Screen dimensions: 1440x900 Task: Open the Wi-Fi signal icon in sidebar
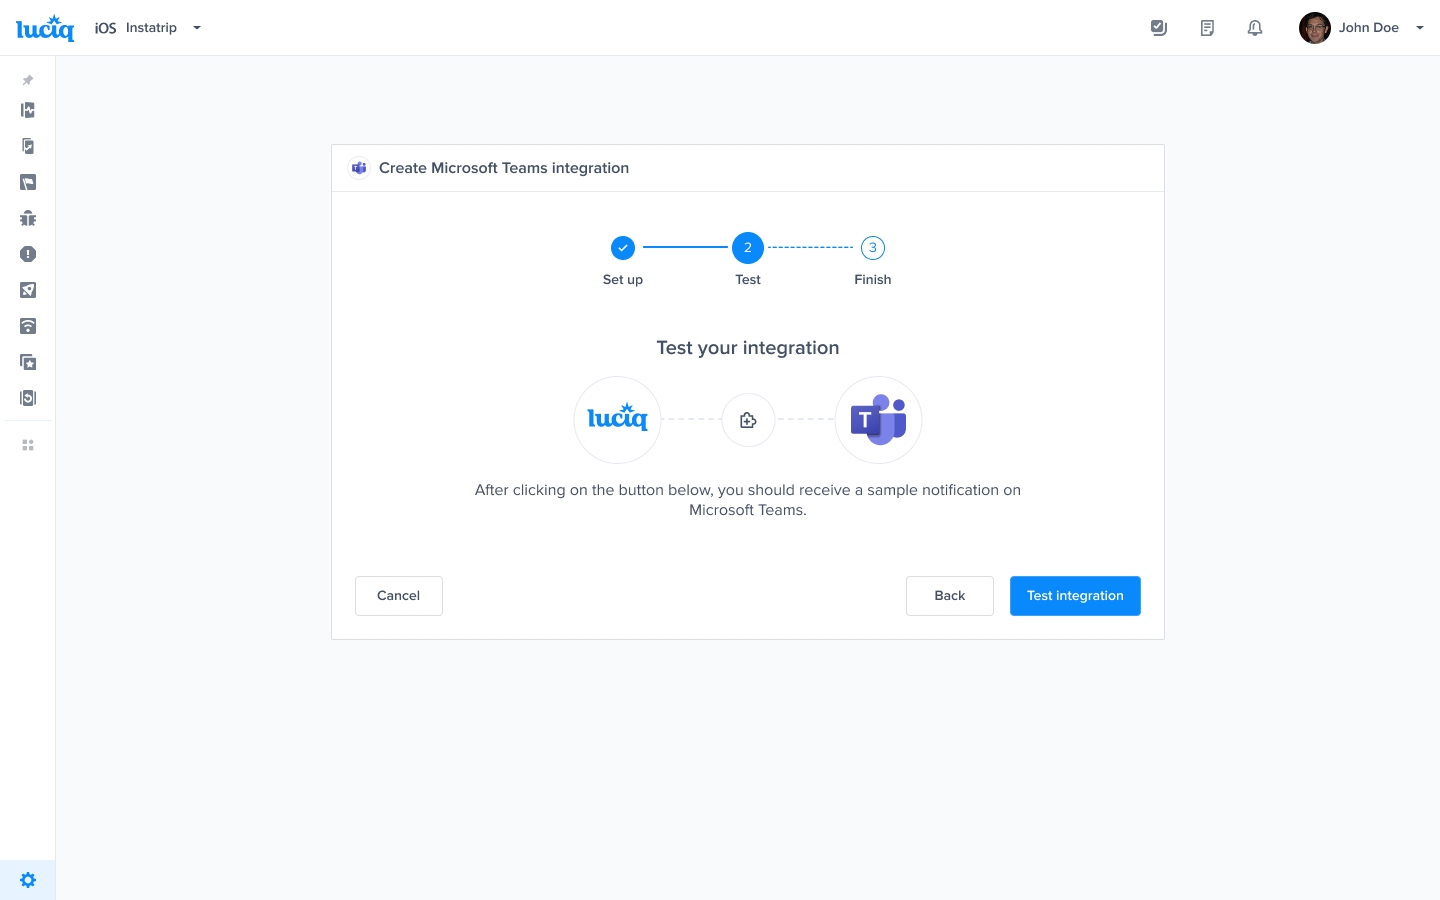[28, 326]
